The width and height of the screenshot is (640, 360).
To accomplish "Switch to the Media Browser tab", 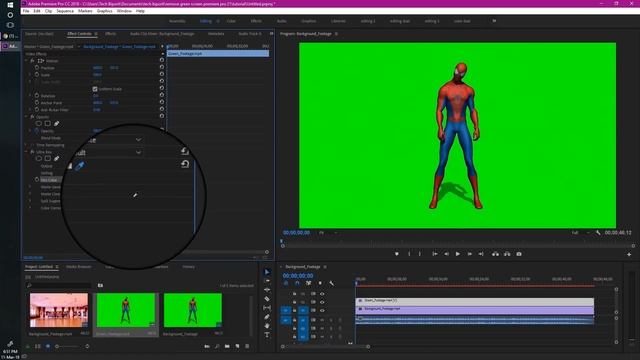I will [79, 267].
